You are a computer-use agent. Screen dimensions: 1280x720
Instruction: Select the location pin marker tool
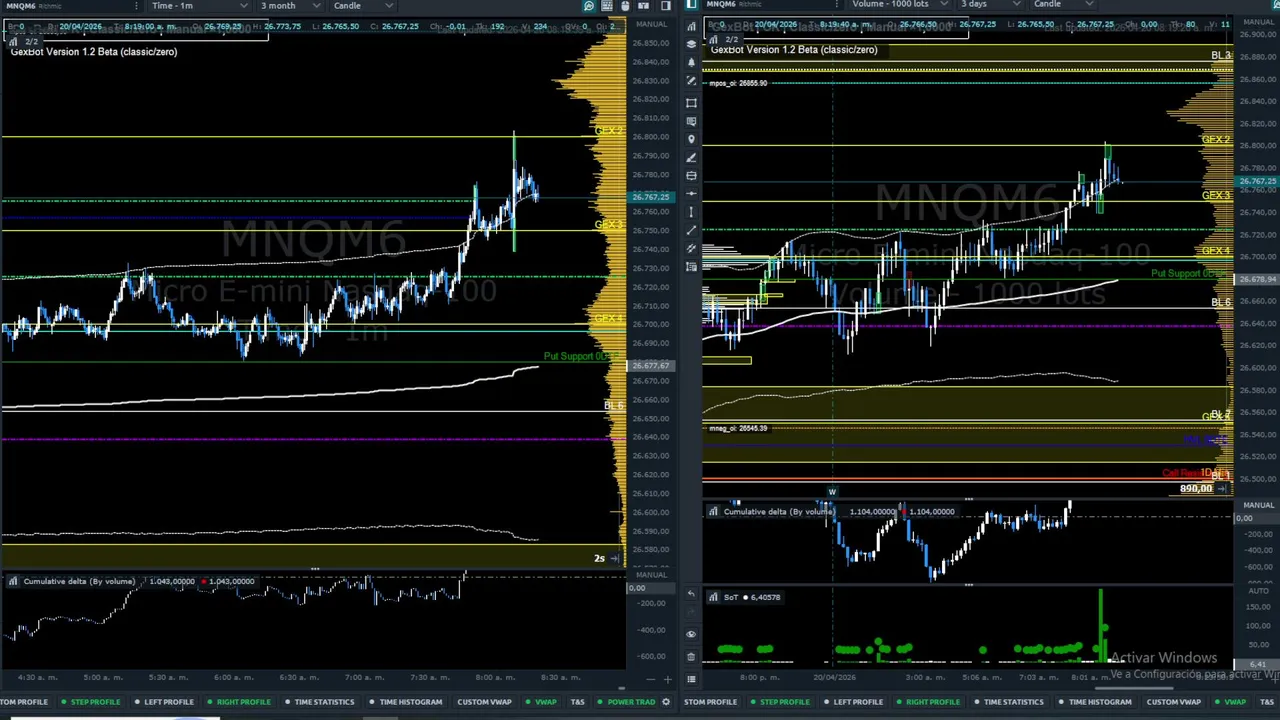691,139
